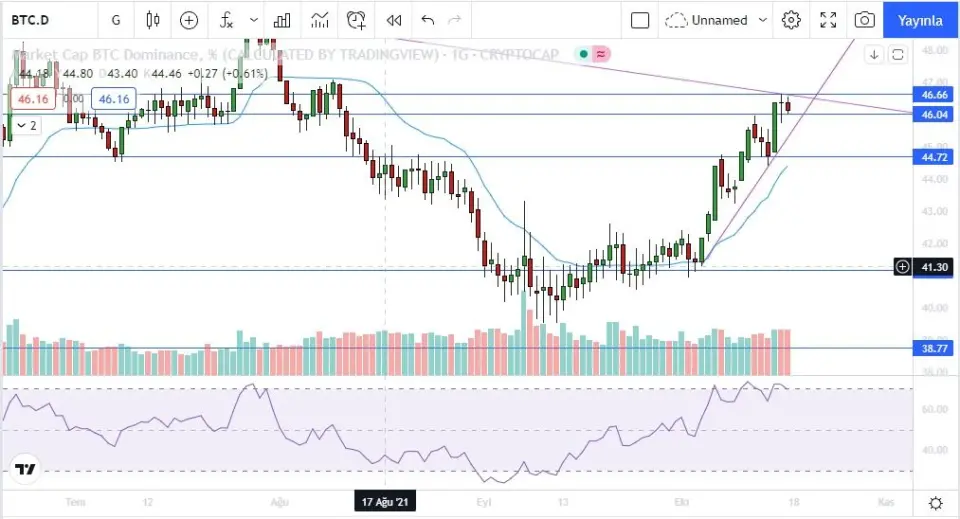The height and width of the screenshot is (519, 960).
Task: Start bar replay with the rewind icon
Action: coord(394,20)
